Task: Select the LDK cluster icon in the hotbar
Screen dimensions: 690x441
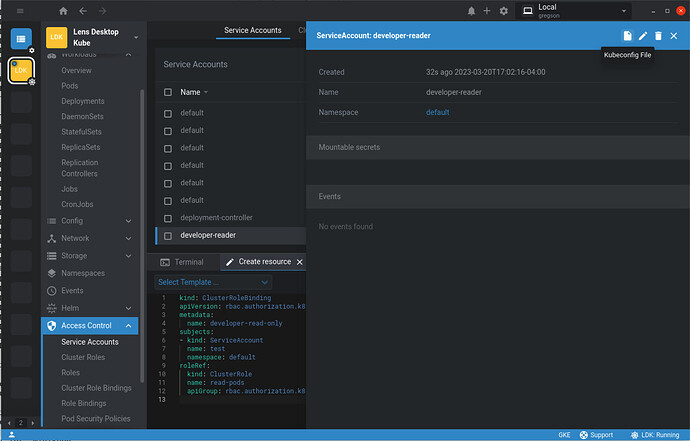Action: (22, 71)
